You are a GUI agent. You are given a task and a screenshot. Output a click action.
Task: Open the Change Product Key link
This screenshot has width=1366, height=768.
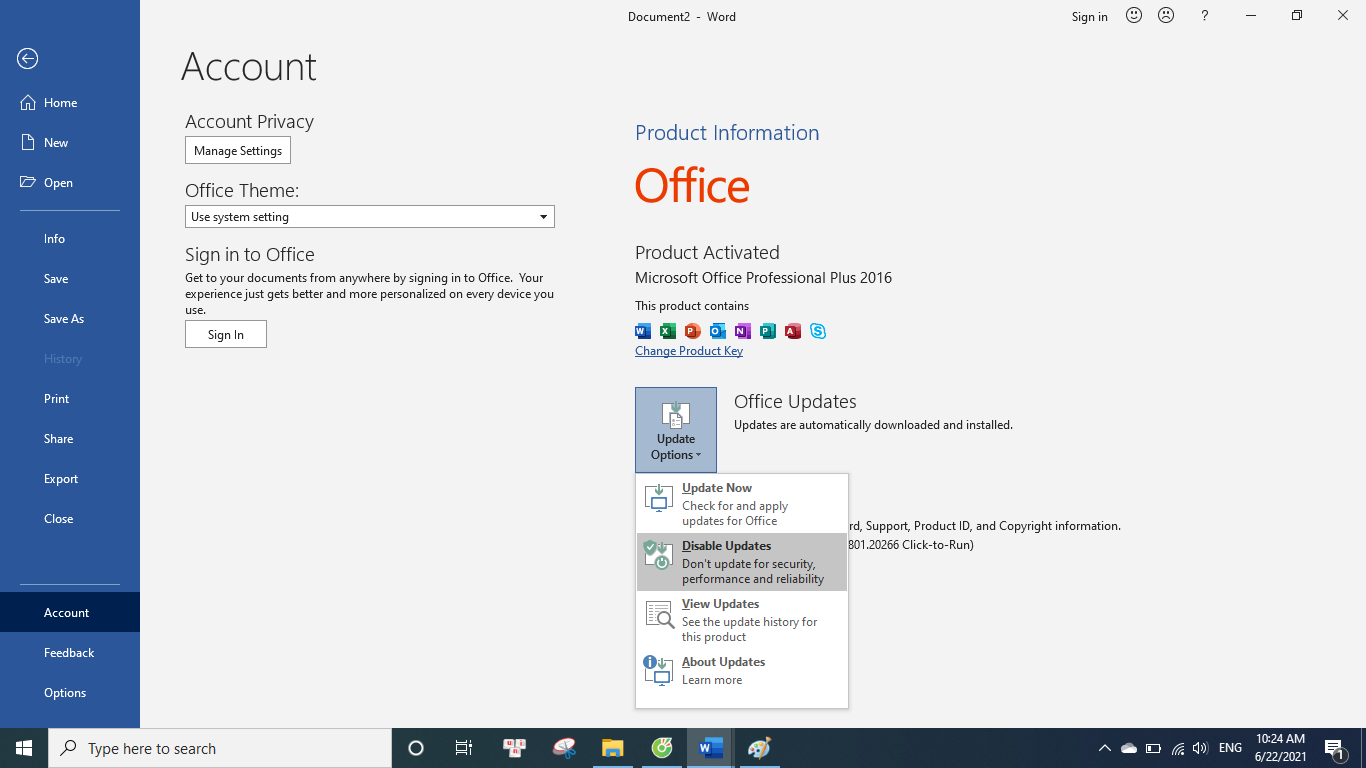[688, 351]
